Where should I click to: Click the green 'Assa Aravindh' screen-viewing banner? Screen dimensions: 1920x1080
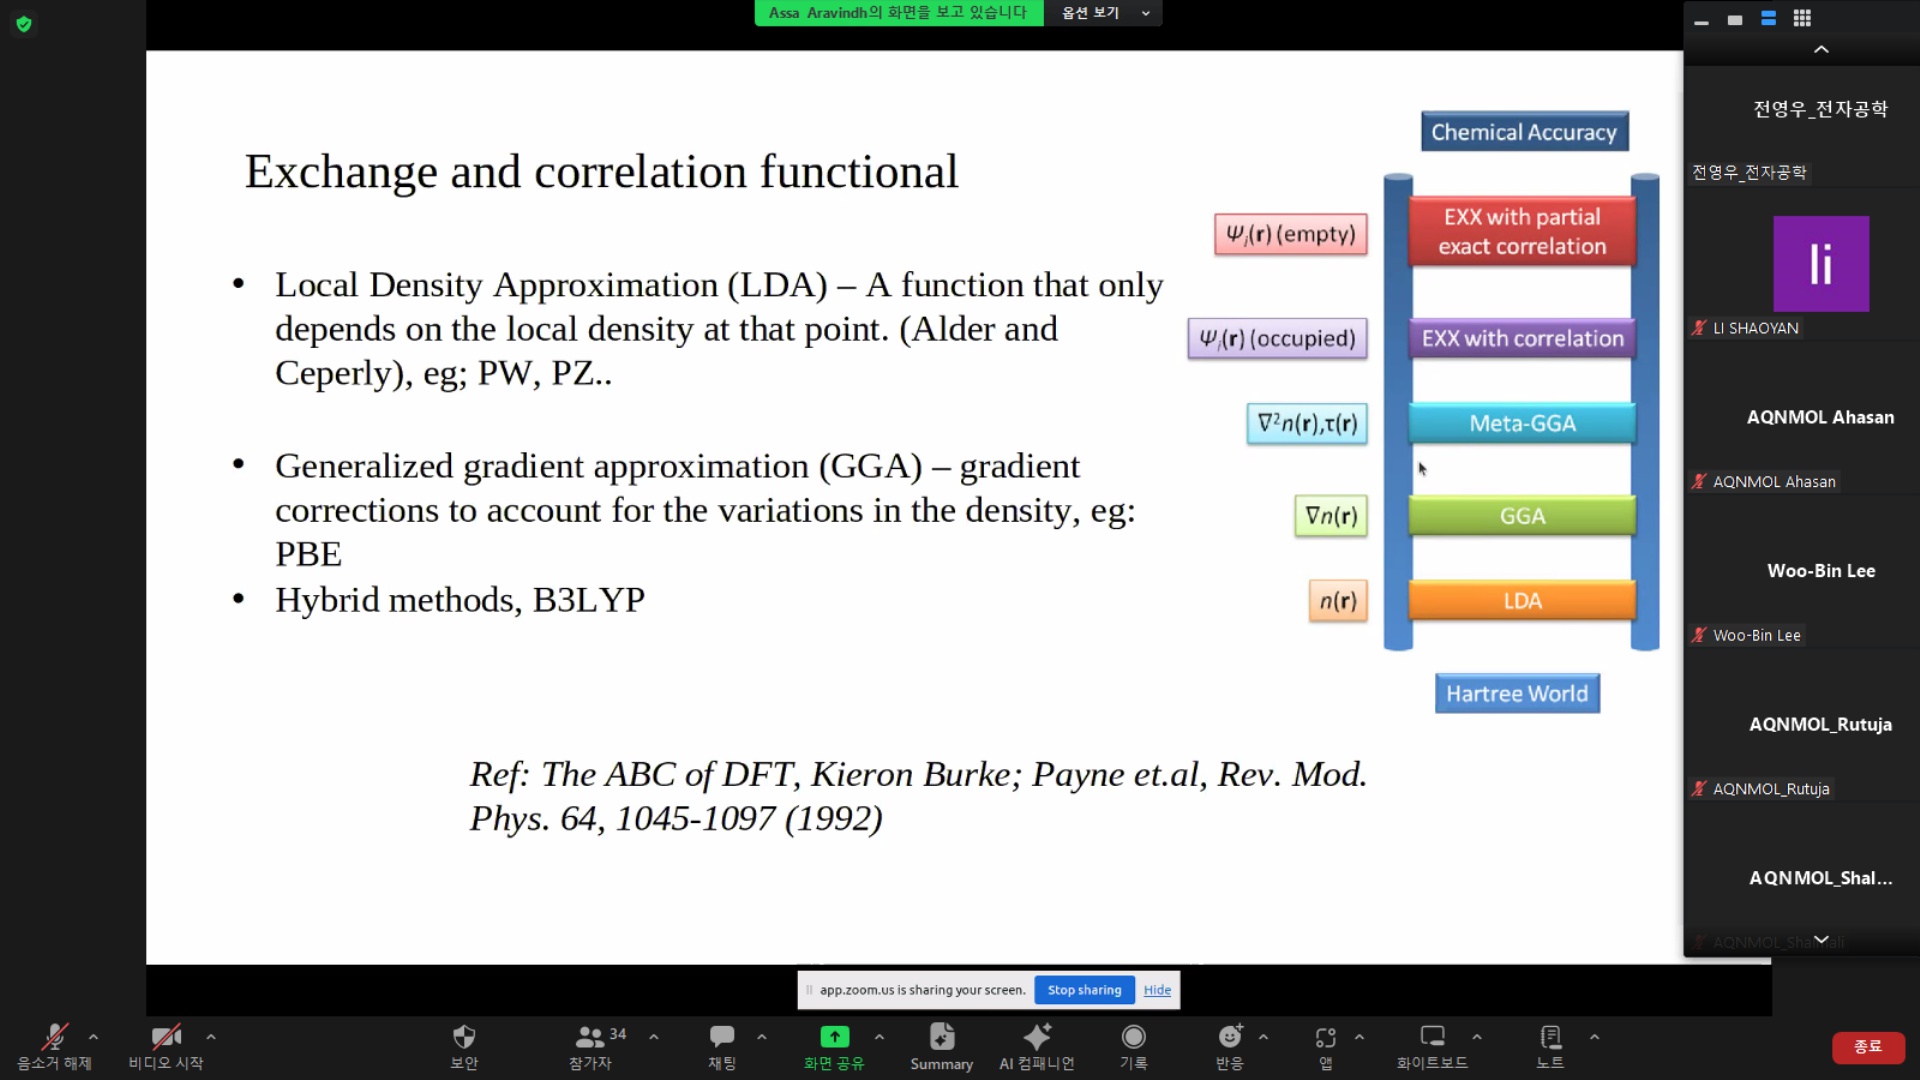(898, 13)
